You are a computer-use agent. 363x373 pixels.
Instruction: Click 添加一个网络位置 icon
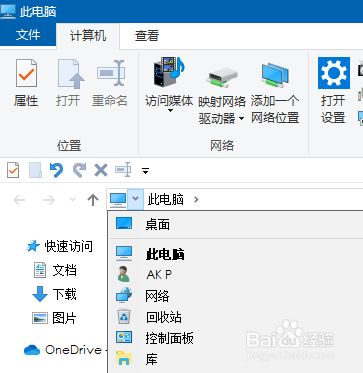275,74
